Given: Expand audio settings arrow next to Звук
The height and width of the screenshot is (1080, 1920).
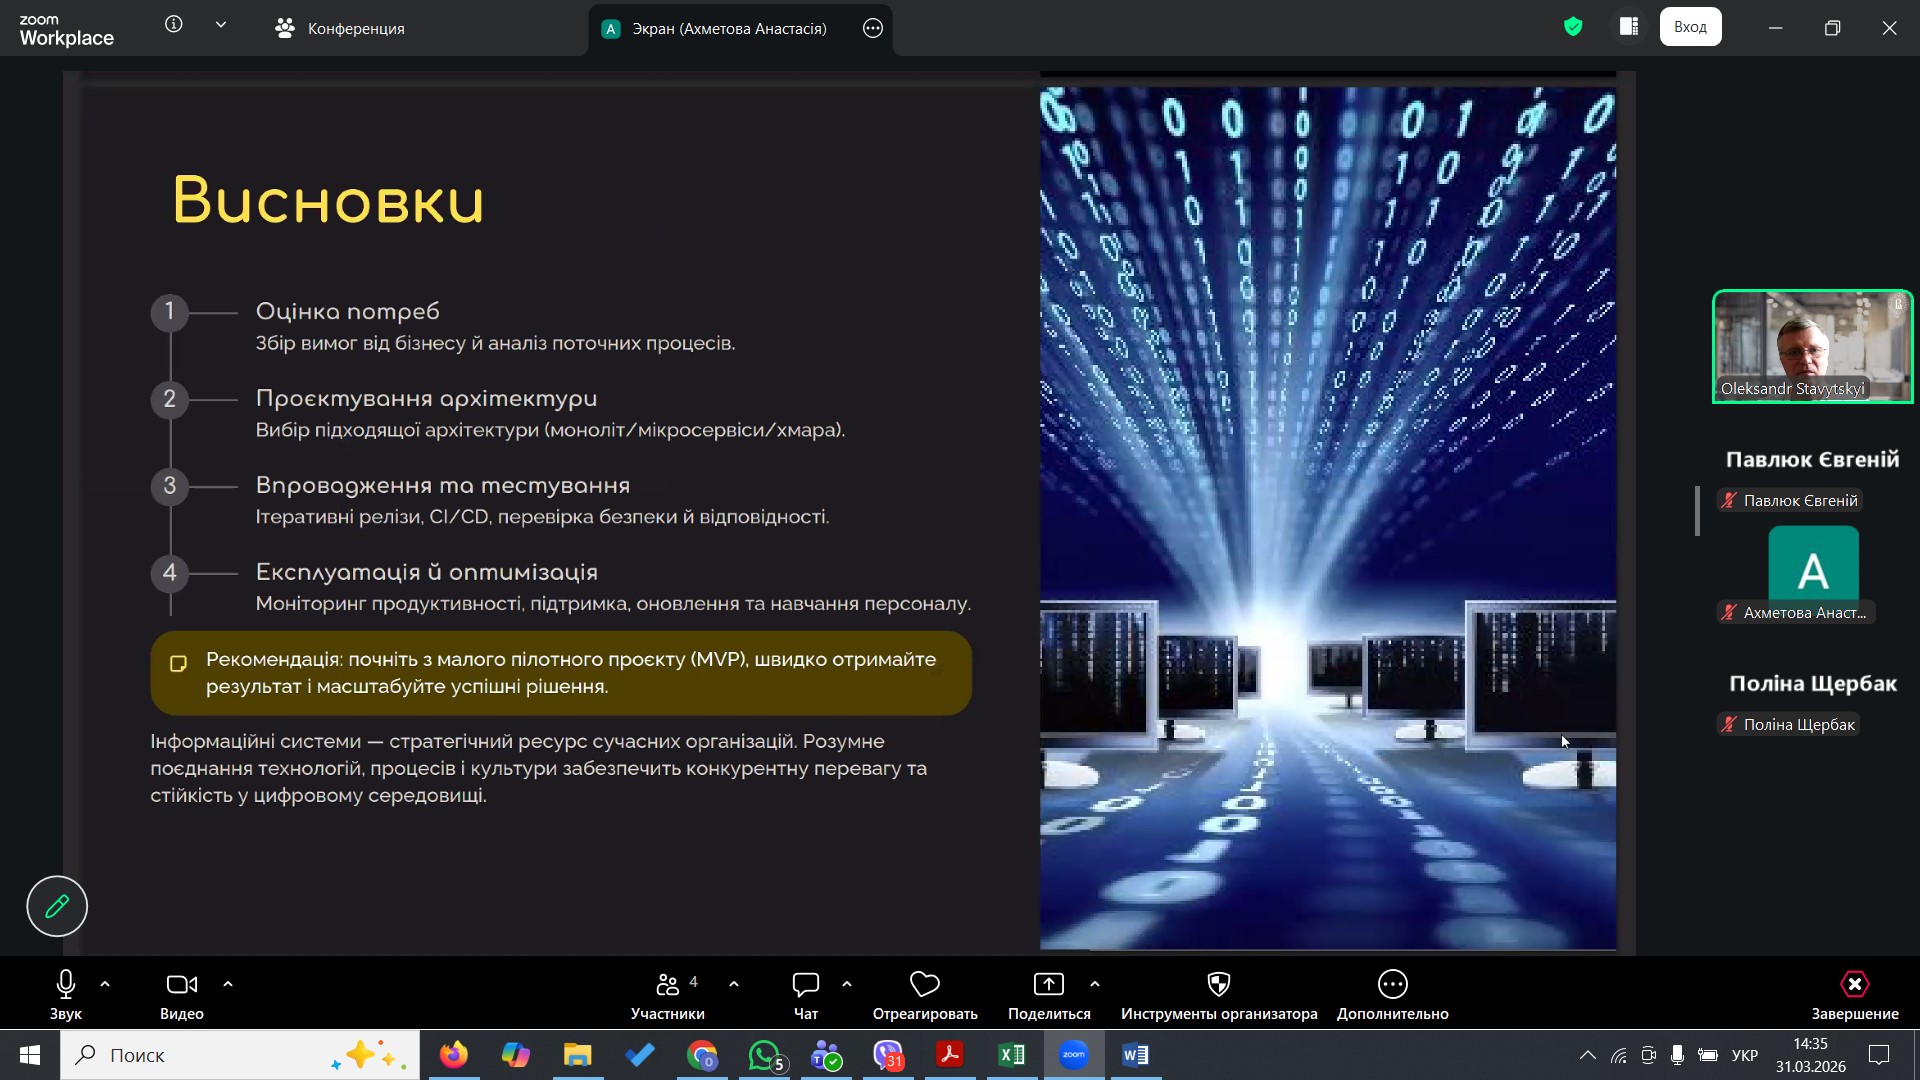Looking at the screenshot, I should click(105, 984).
